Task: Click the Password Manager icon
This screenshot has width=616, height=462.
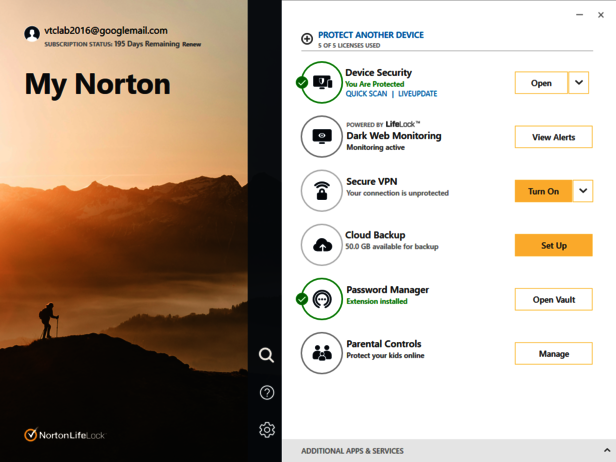Action: point(322,299)
